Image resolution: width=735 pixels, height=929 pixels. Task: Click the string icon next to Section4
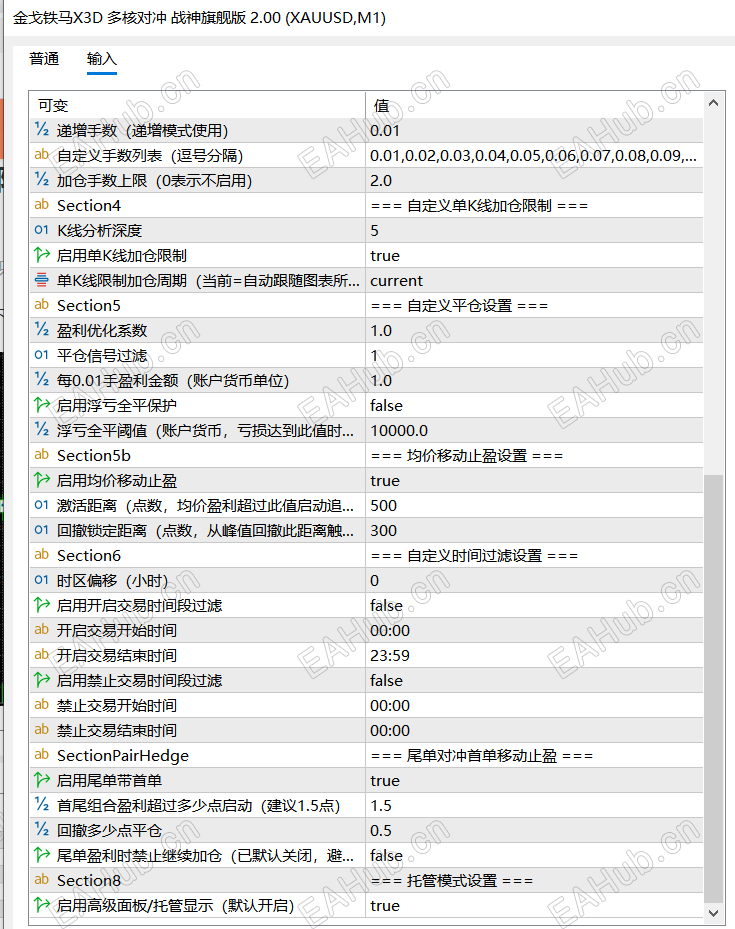41,205
